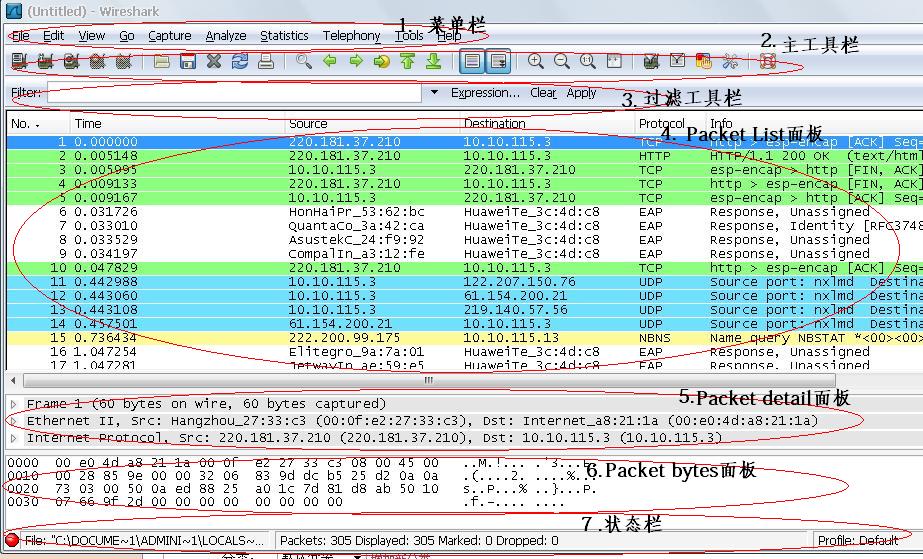Reset zoom to normal size icon
923x559 pixels.
click(587, 61)
